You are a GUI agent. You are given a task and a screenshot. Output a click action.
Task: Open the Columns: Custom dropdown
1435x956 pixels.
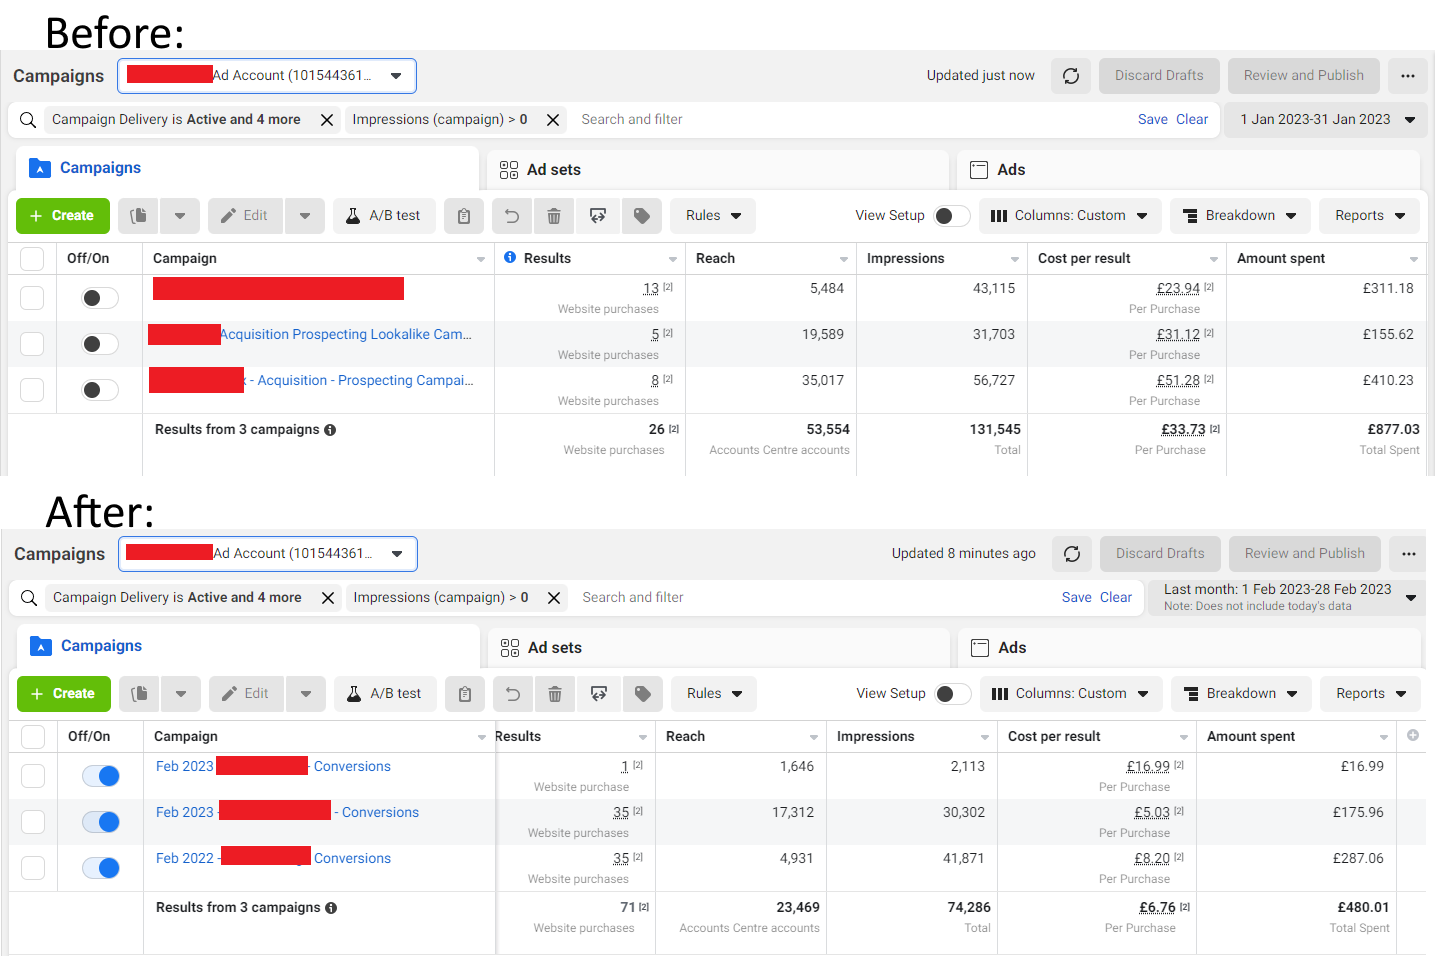click(1070, 215)
